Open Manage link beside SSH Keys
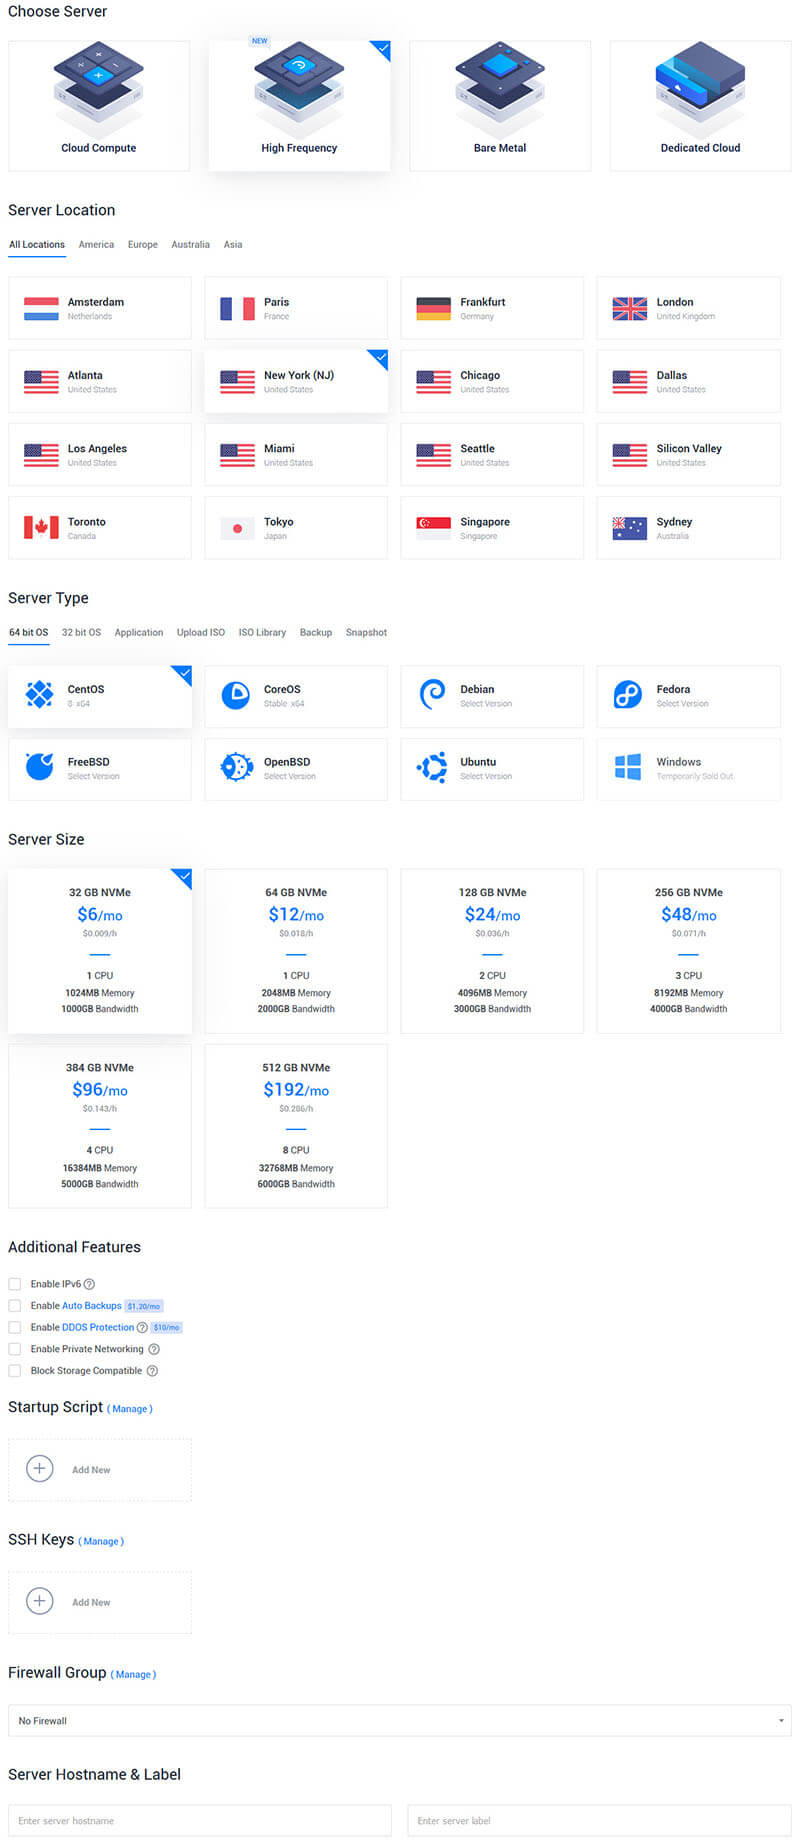800x1844 pixels. pyautogui.click(x=101, y=1542)
